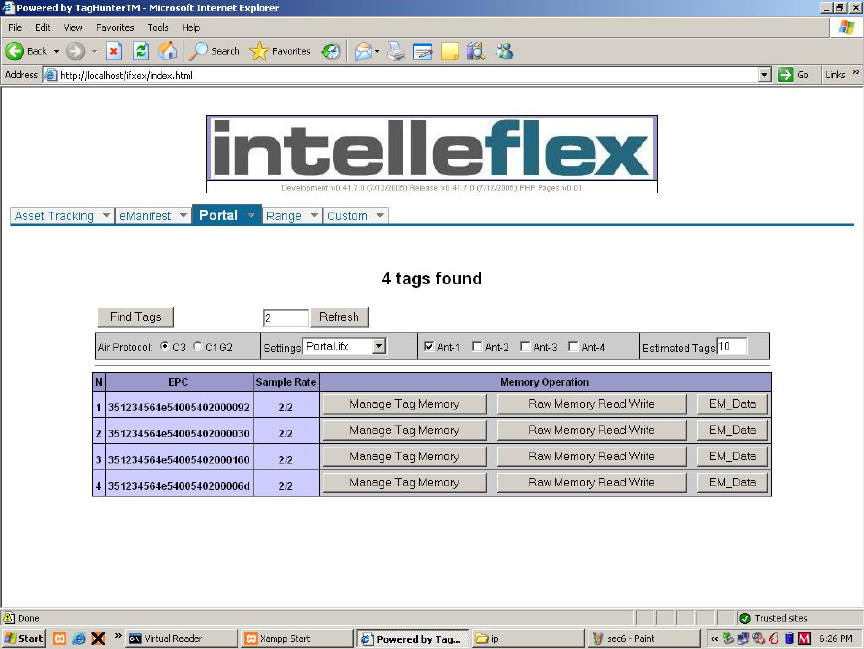Expand hidden tray icons arrow
The image size is (864, 649).
pyautogui.click(x=715, y=639)
